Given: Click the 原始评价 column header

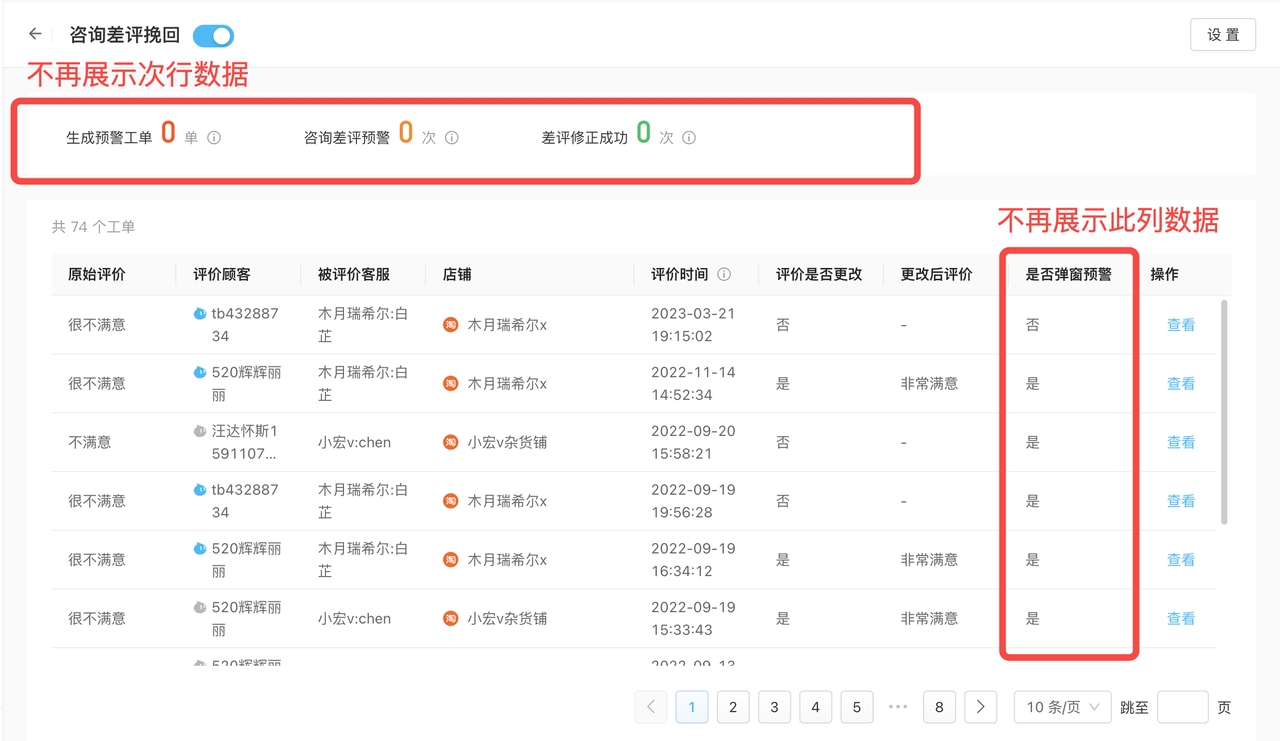Looking at the screenshot, I should coord(97,274).
